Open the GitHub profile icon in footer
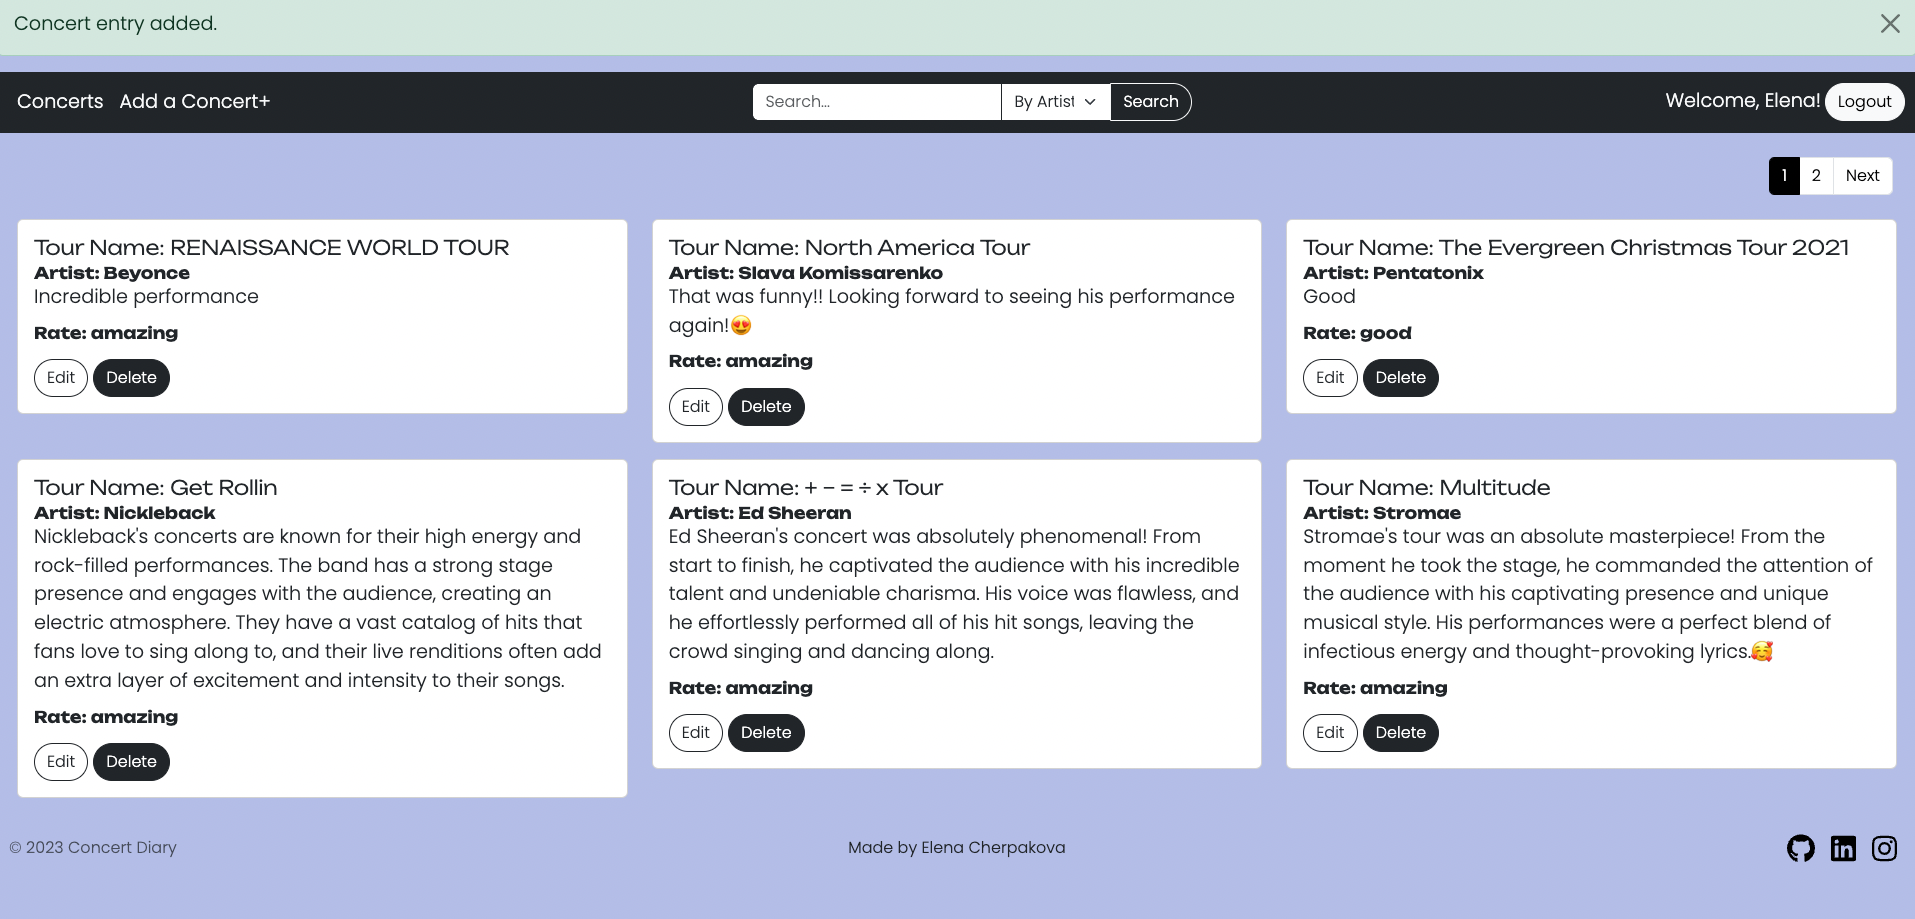The height and width of the screenshot is (919, 1915). tap(1800, 849)
